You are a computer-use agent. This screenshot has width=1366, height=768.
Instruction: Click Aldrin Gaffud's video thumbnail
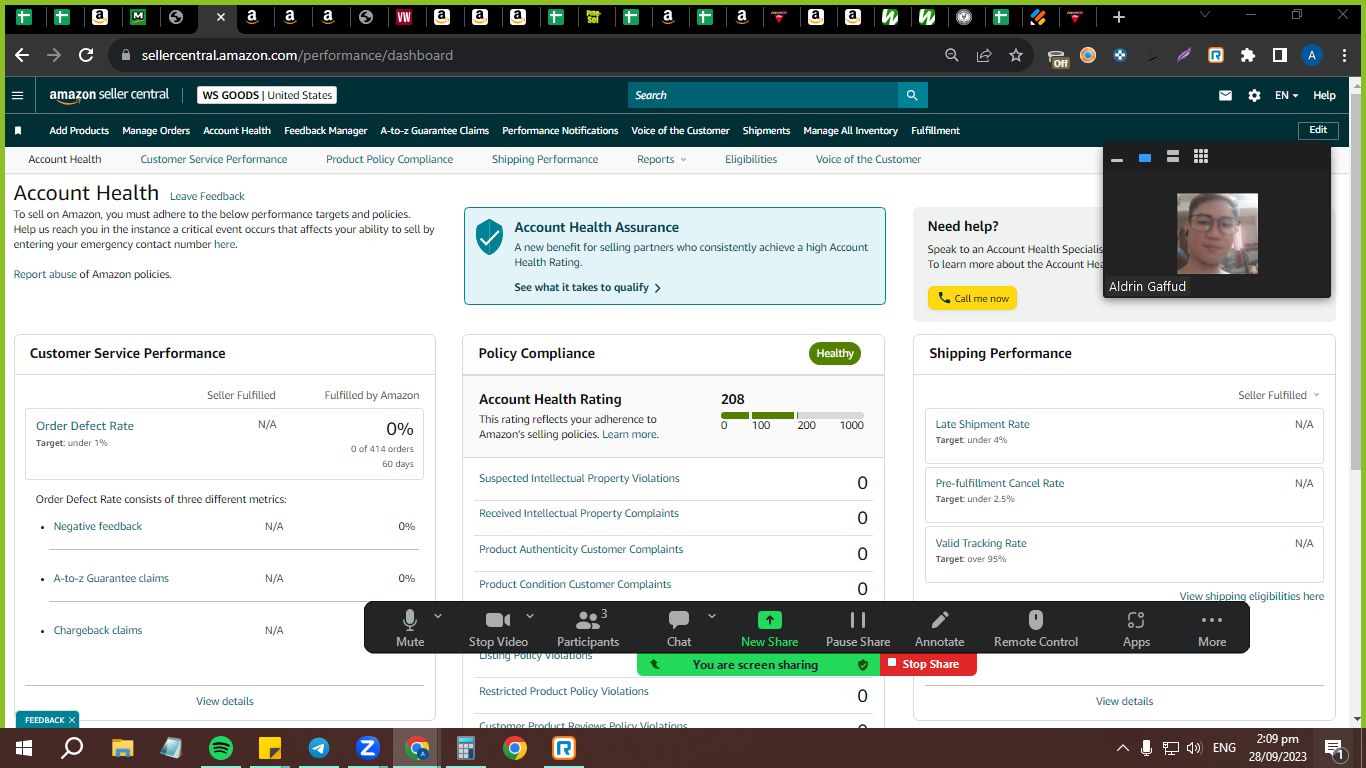[x=1217, y=233]
